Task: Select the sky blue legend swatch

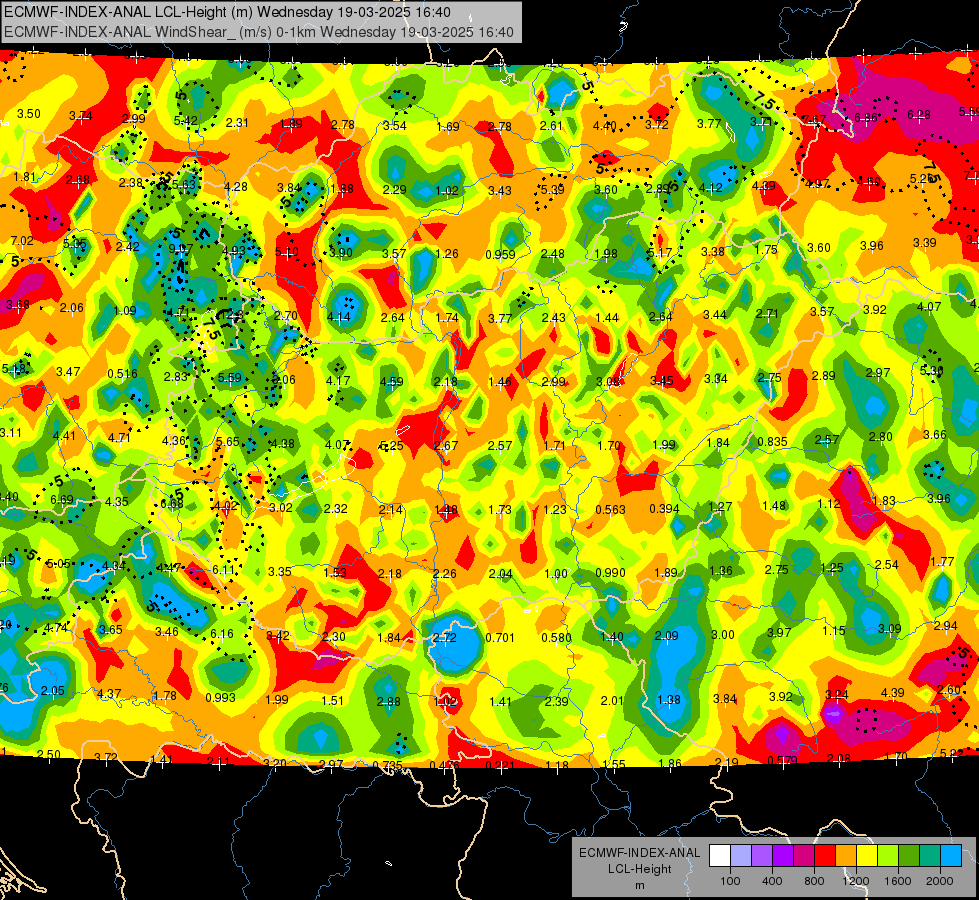Action: coord(951,856)
